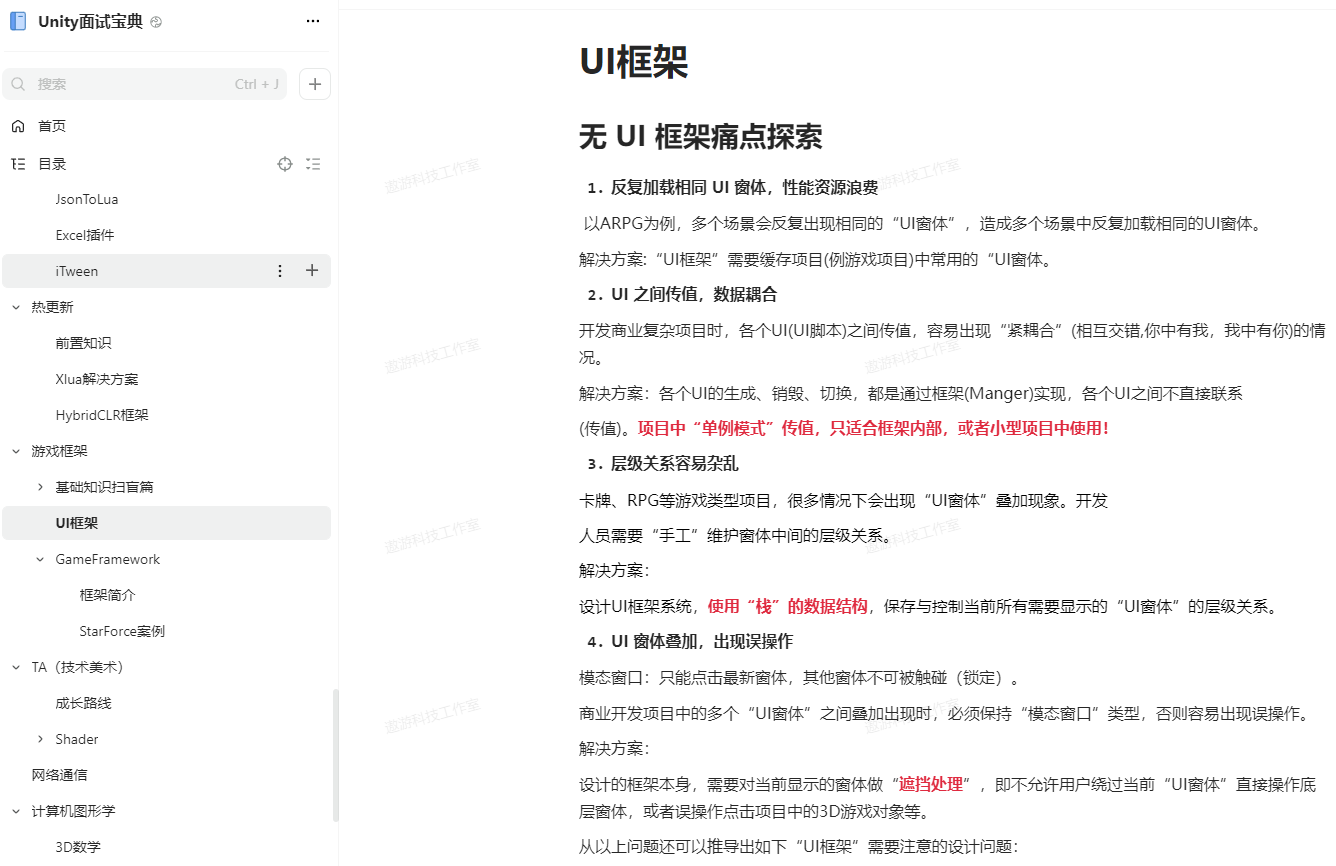Open the vertical dots menu on iTween
This screenshot has width=1336, height=866.
pyautogui.click(x=280, y=271)
